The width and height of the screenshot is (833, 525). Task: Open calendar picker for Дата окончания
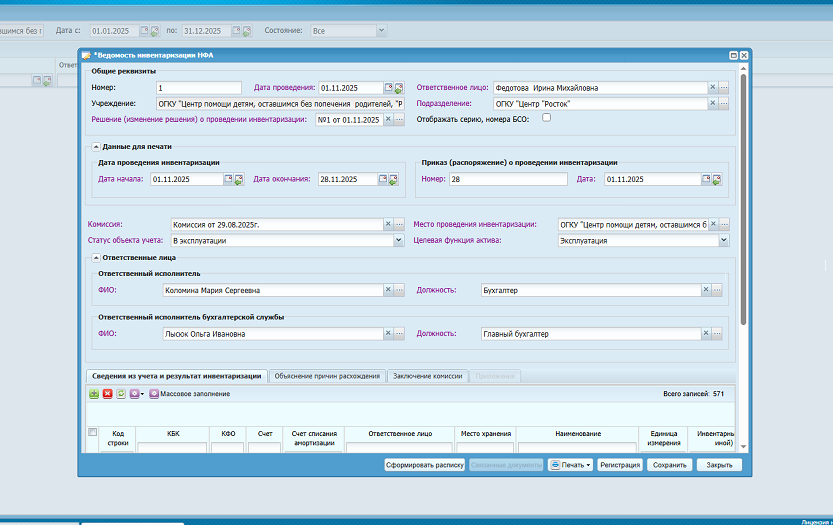pos(383,180)
